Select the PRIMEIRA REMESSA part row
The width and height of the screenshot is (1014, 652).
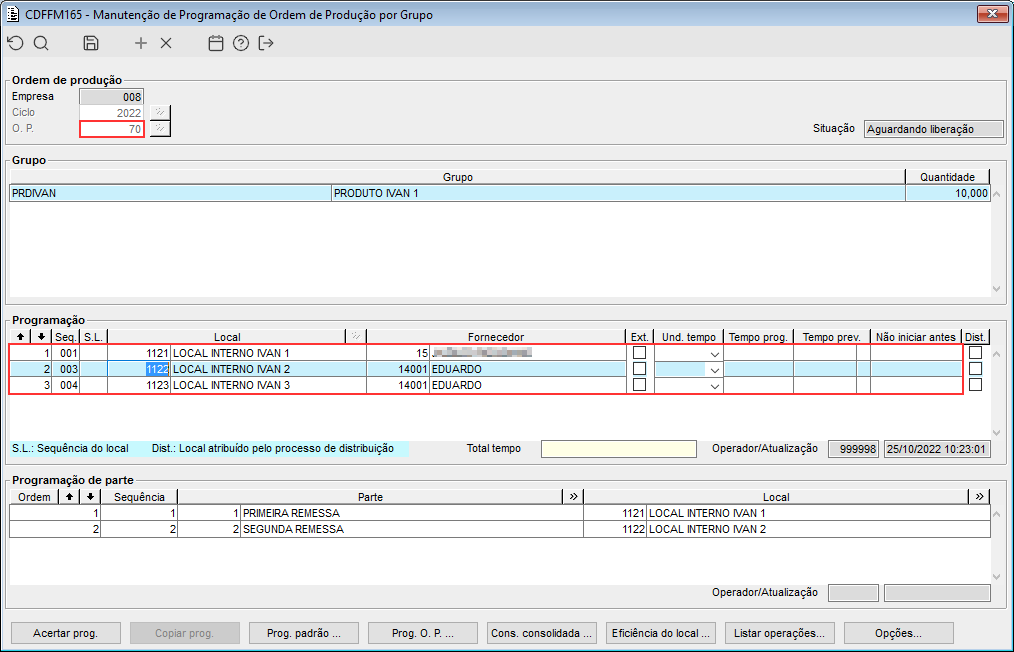(x=499, y=513)
